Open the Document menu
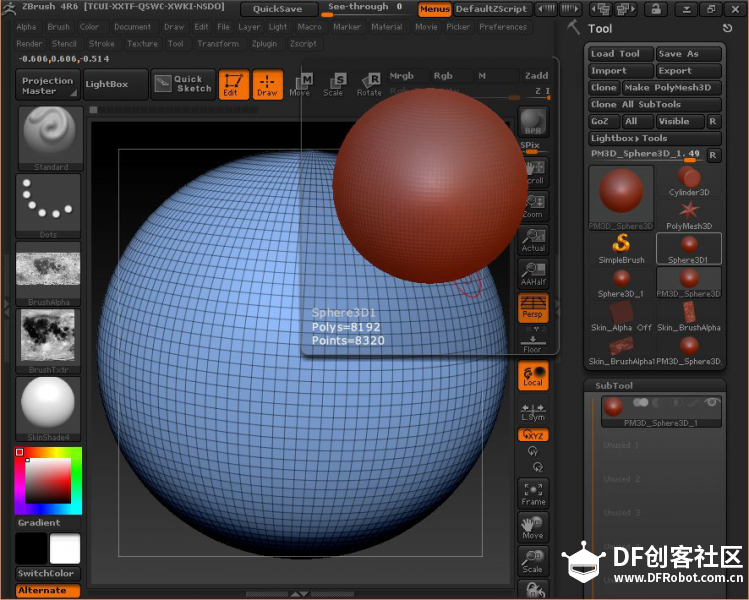The height and width of the screenshot is (600, 749). pyautogui.click(x=132, y=27)
